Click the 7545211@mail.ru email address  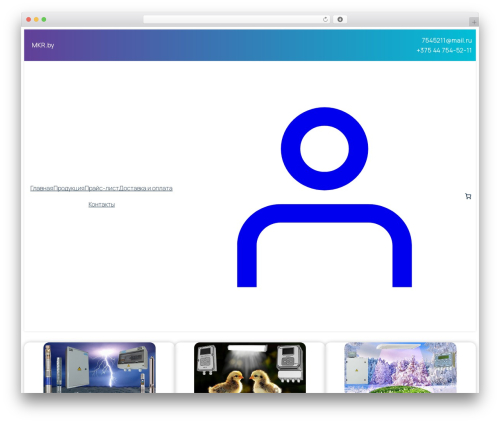[447, 40]
